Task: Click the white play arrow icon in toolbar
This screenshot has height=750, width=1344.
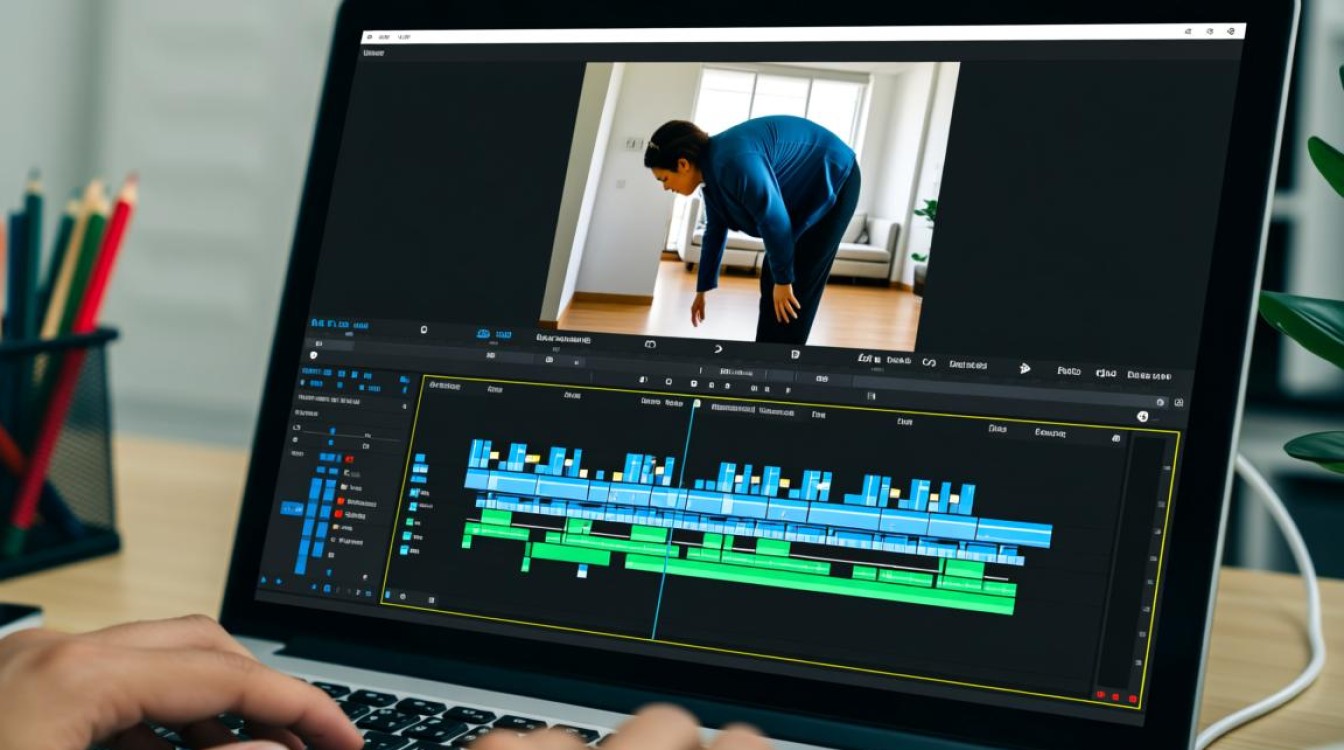Action: 1025,368
